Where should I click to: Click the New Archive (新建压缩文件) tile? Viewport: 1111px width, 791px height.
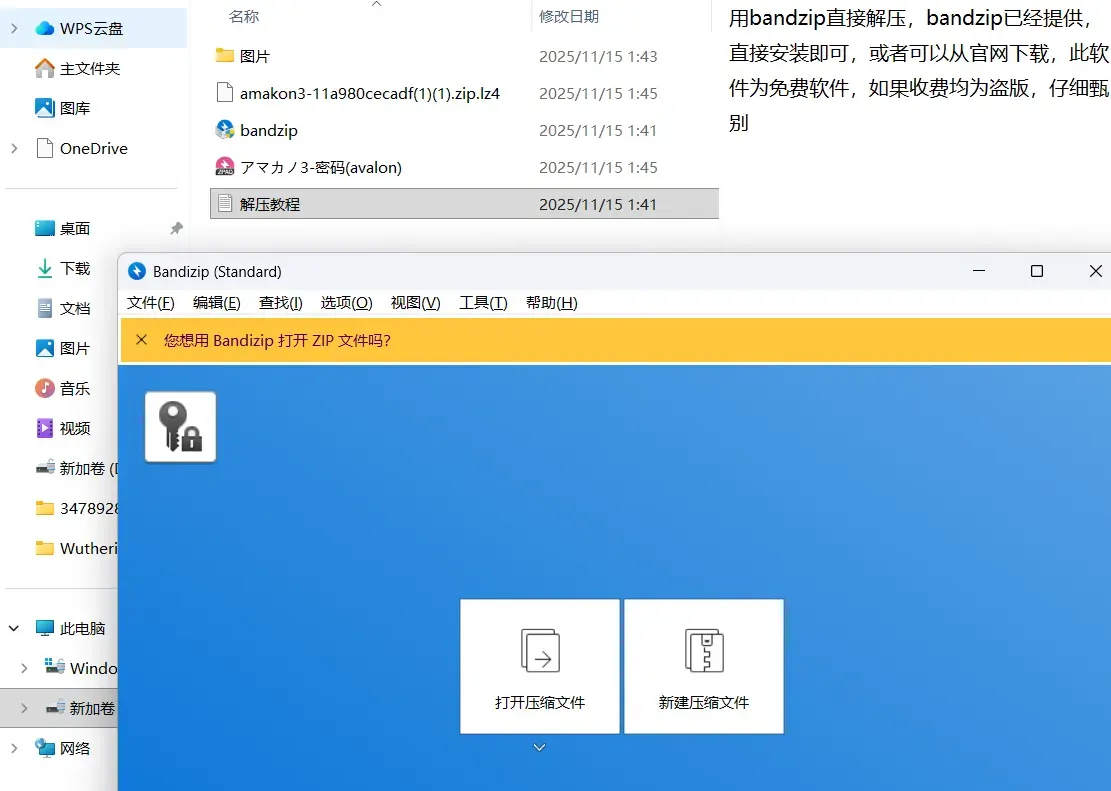click(704, 666)
